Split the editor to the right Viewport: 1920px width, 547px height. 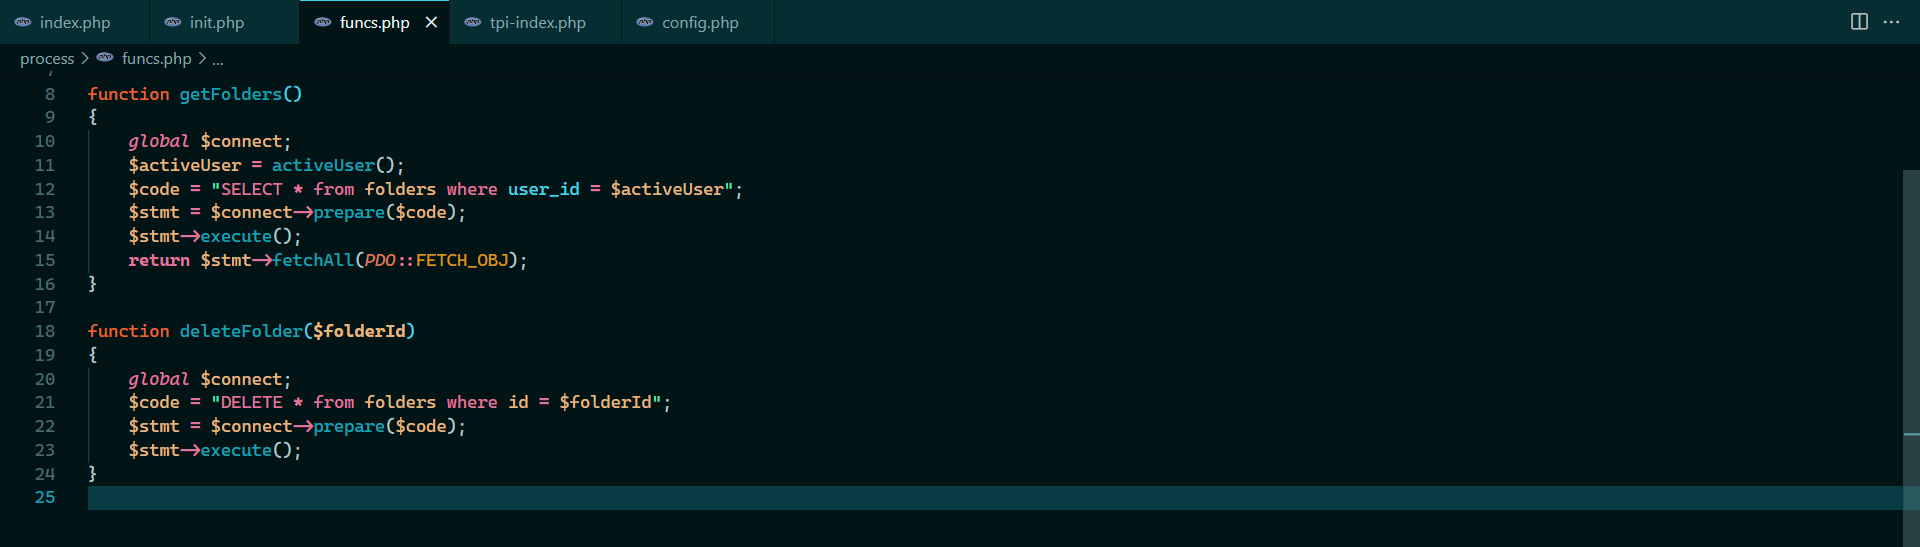1859,22
